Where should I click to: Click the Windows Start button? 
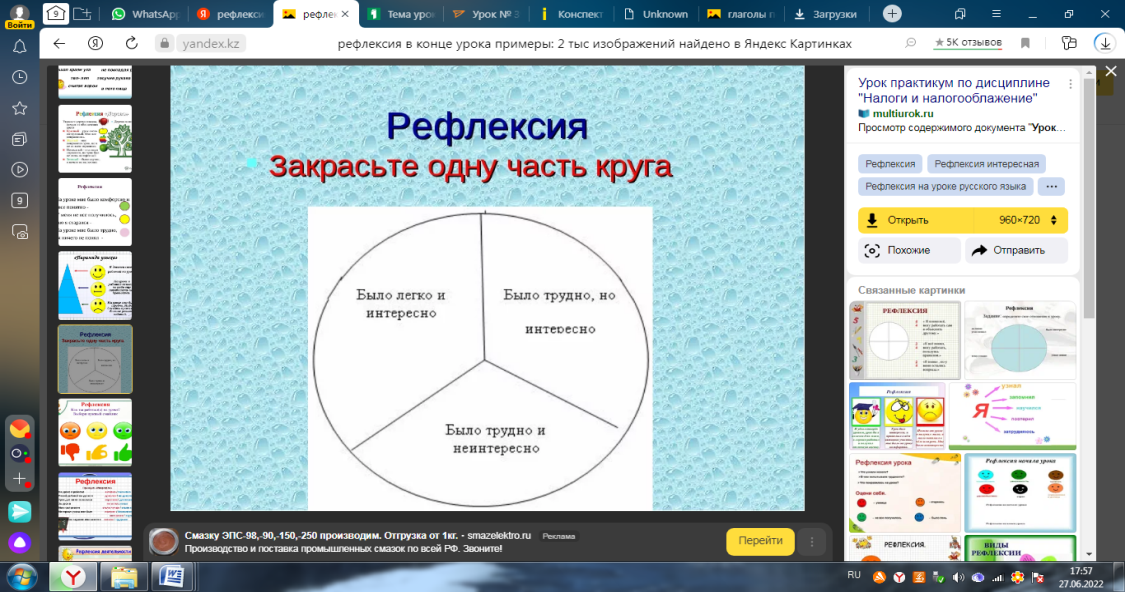tap(22, 577)
